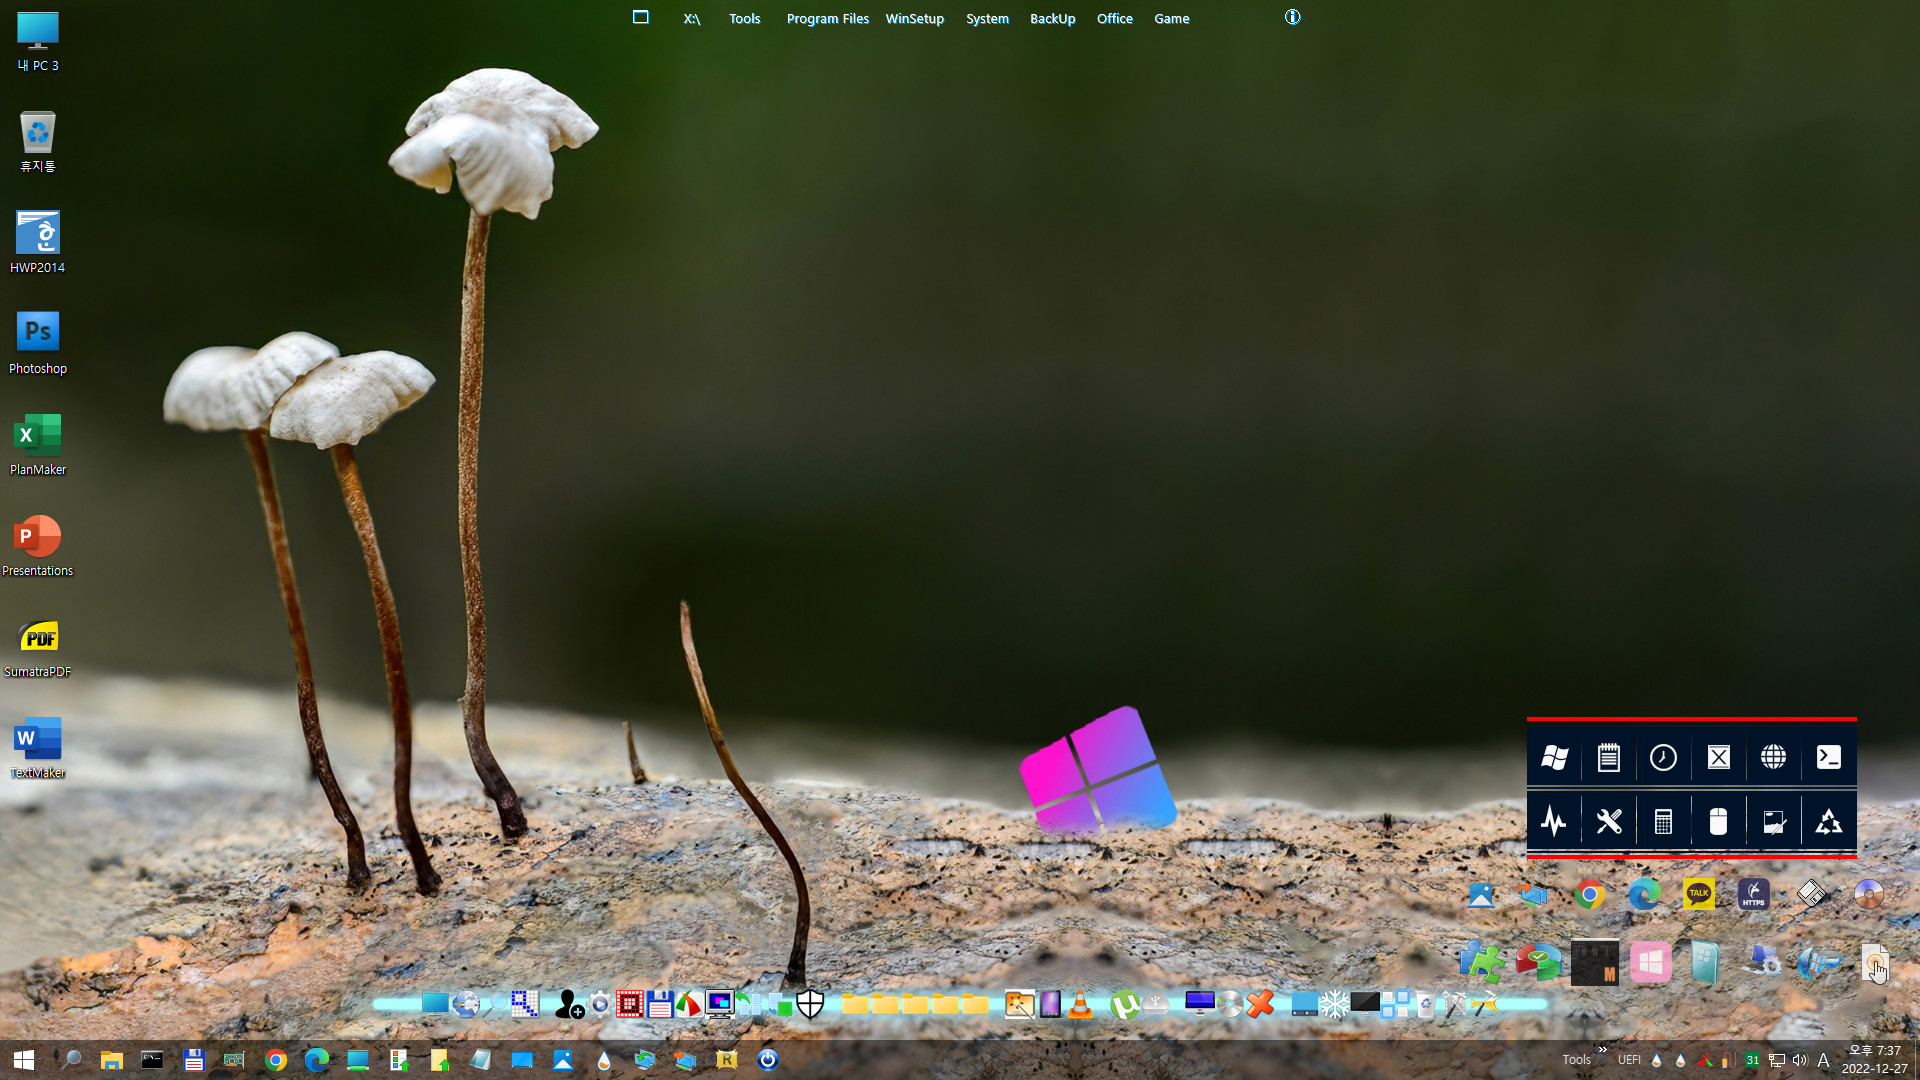Click the red X icon in dock
This screenshot has width=1920, height=1080.
click(x=1260, y=1004)
